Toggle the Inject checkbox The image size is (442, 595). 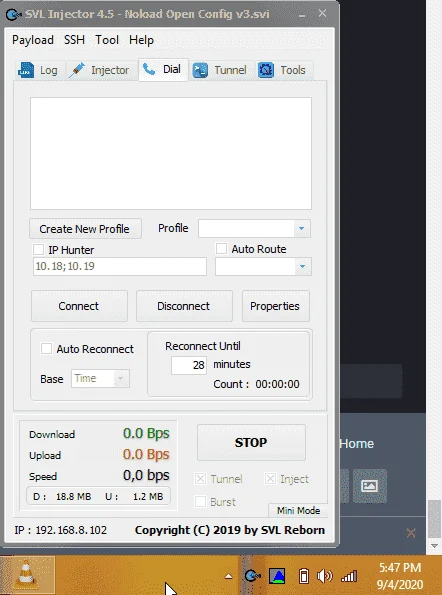[270, 479]
